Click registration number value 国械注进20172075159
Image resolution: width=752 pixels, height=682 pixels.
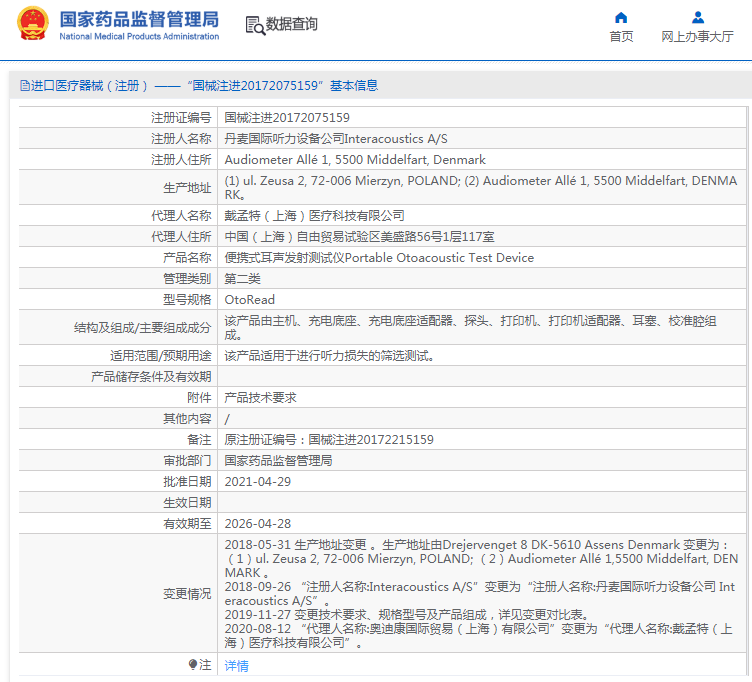[287, 118]
